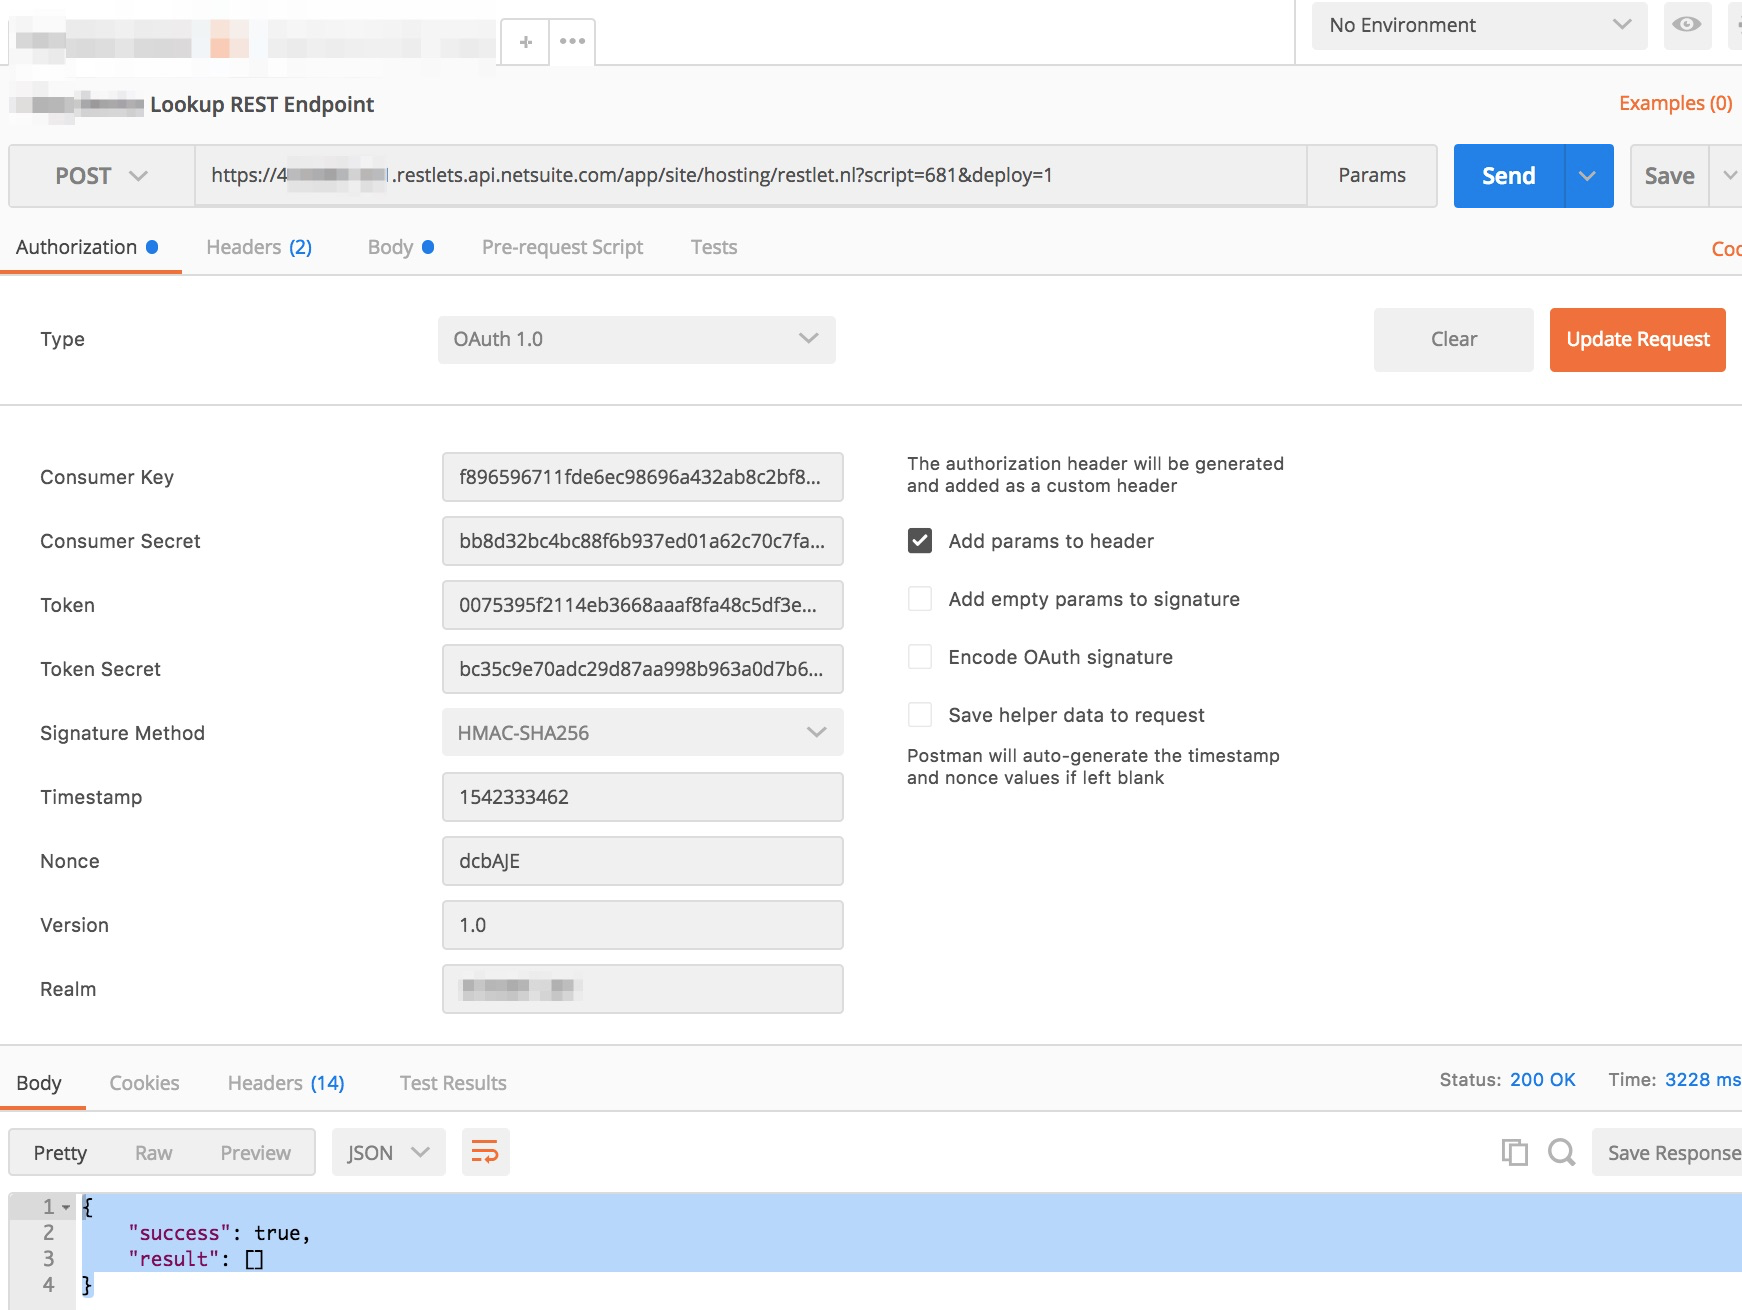
Task: Open the HMAC-SHA256 signature method dropdown
Action: tap(643, 733)
